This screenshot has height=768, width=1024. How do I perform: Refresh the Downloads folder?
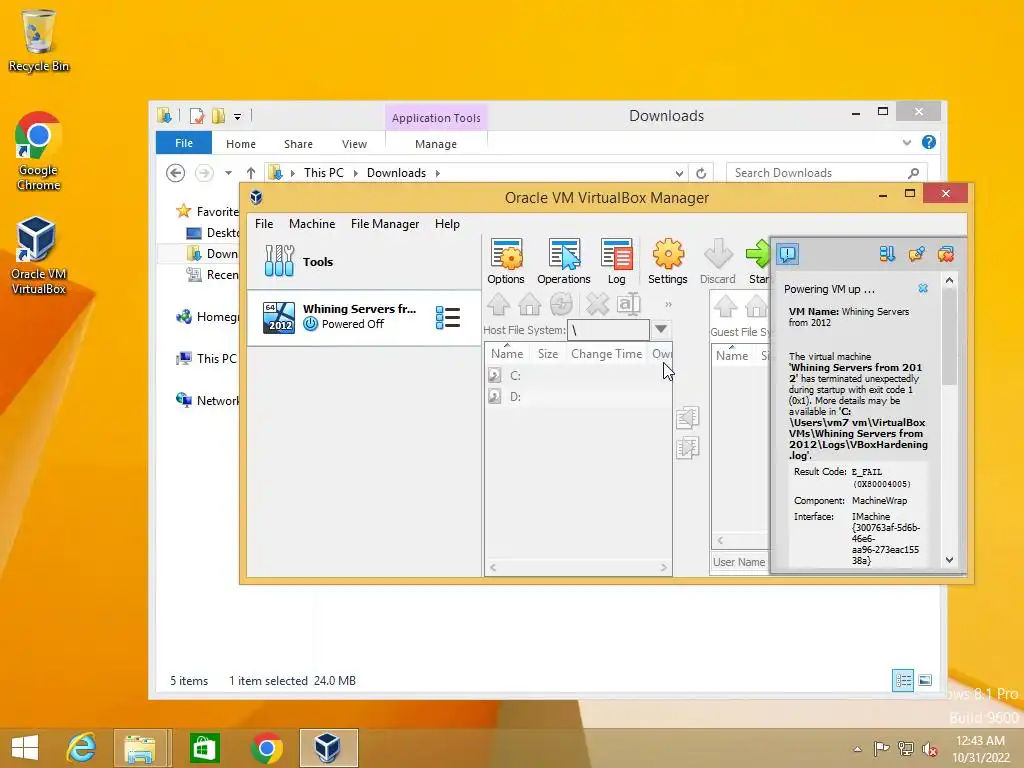pos(701,173)
